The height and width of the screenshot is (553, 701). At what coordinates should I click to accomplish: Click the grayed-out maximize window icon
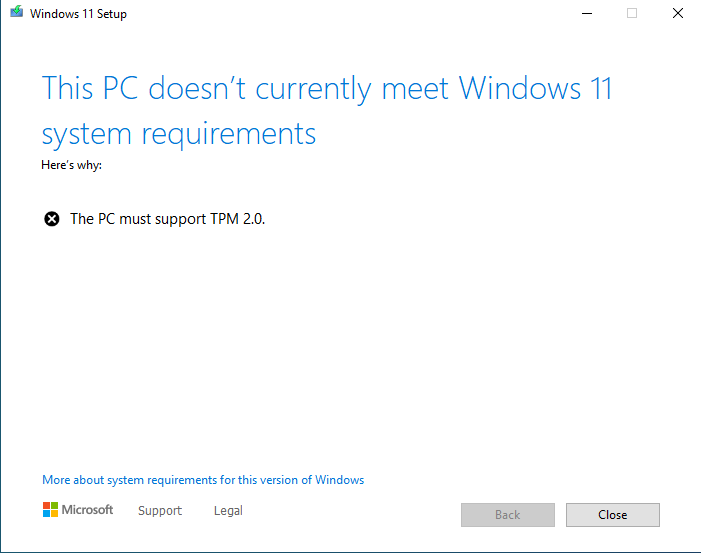[x=632, y=13]
